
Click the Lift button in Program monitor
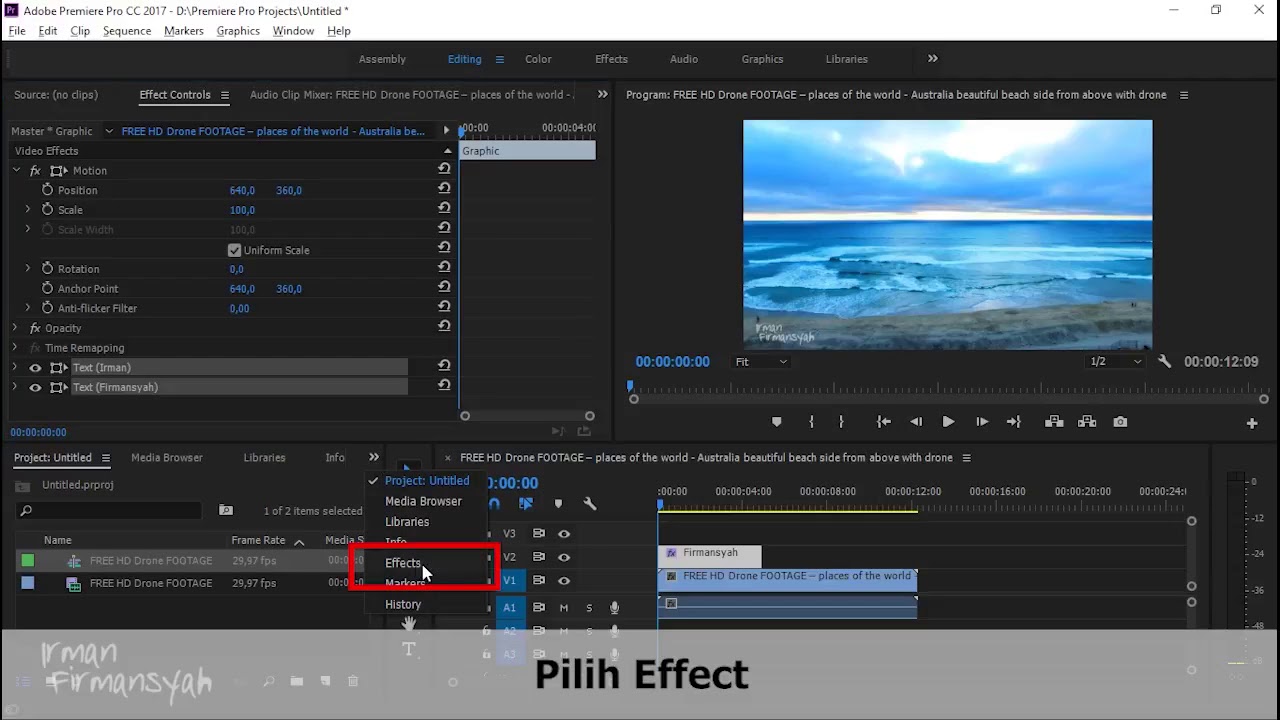[x=1054, y=422]
